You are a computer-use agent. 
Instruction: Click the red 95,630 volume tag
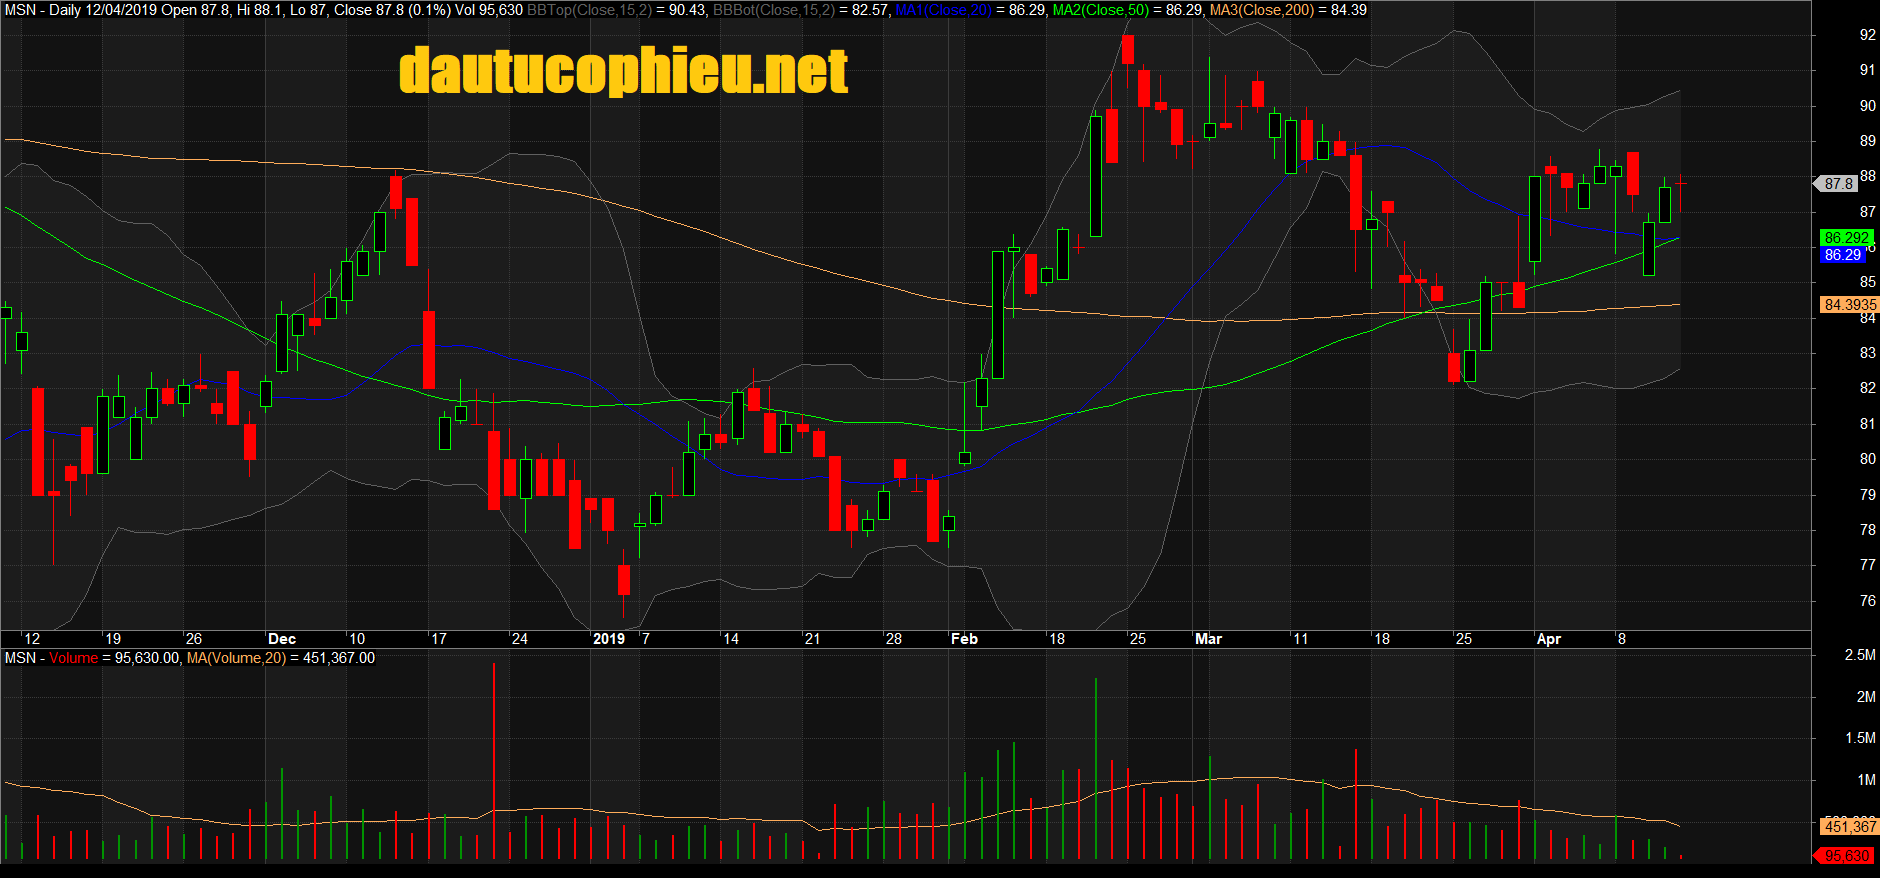pos(1846,856)
